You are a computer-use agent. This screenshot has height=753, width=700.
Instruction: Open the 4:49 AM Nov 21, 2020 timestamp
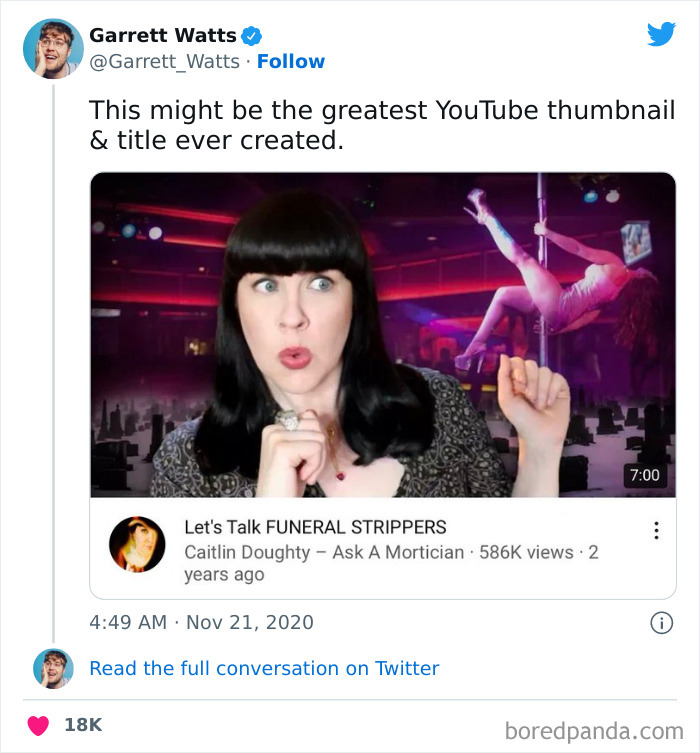click(x=201, y=622)
